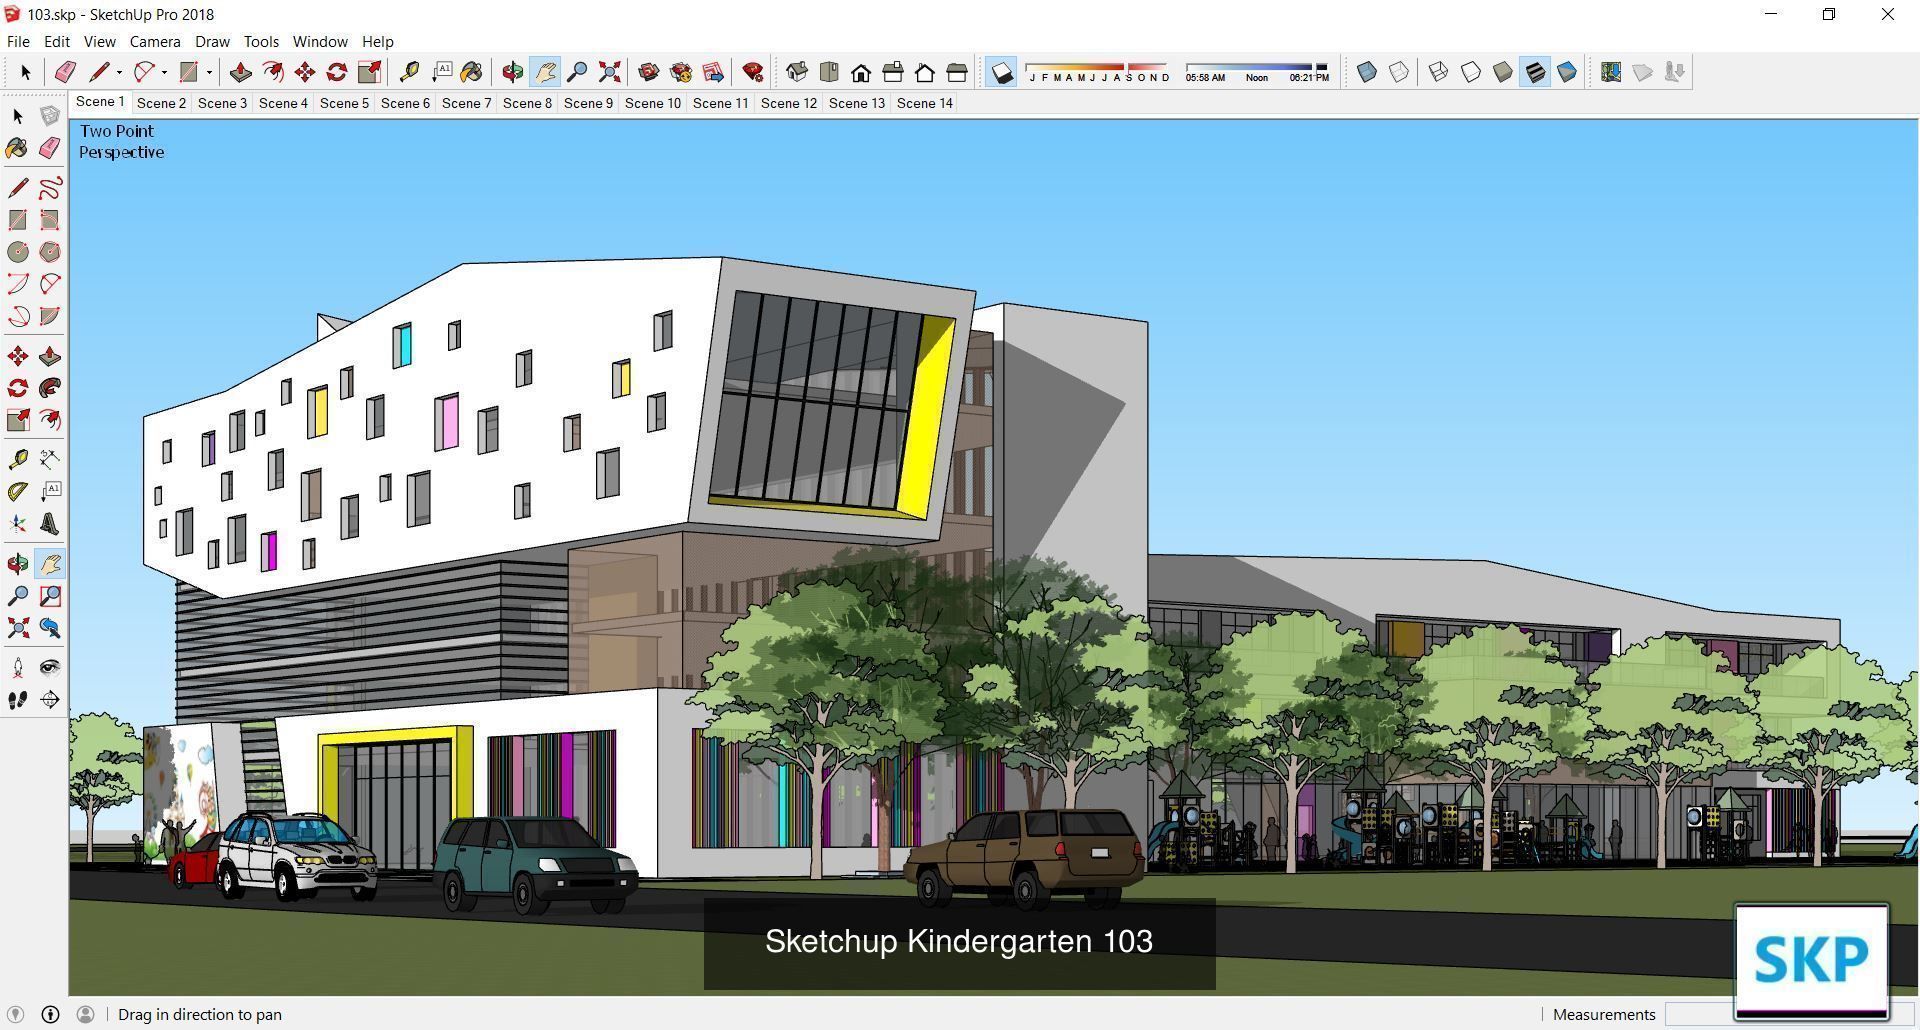Click the Add Location icon
Screen dimensions: 1920x1030
1611,72
